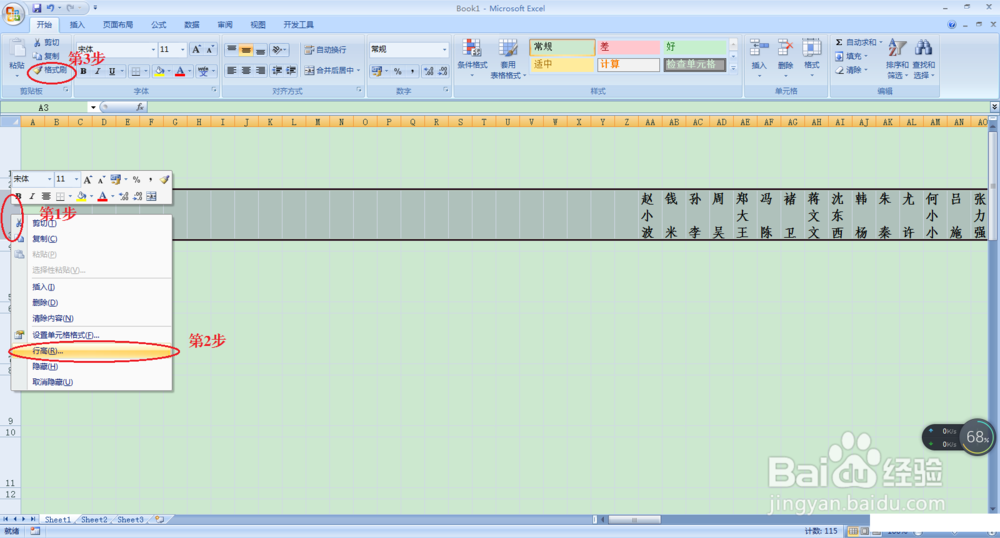Expand the 自动求和 dropdown arrow

pyautogui.click(x=881, y=43)
